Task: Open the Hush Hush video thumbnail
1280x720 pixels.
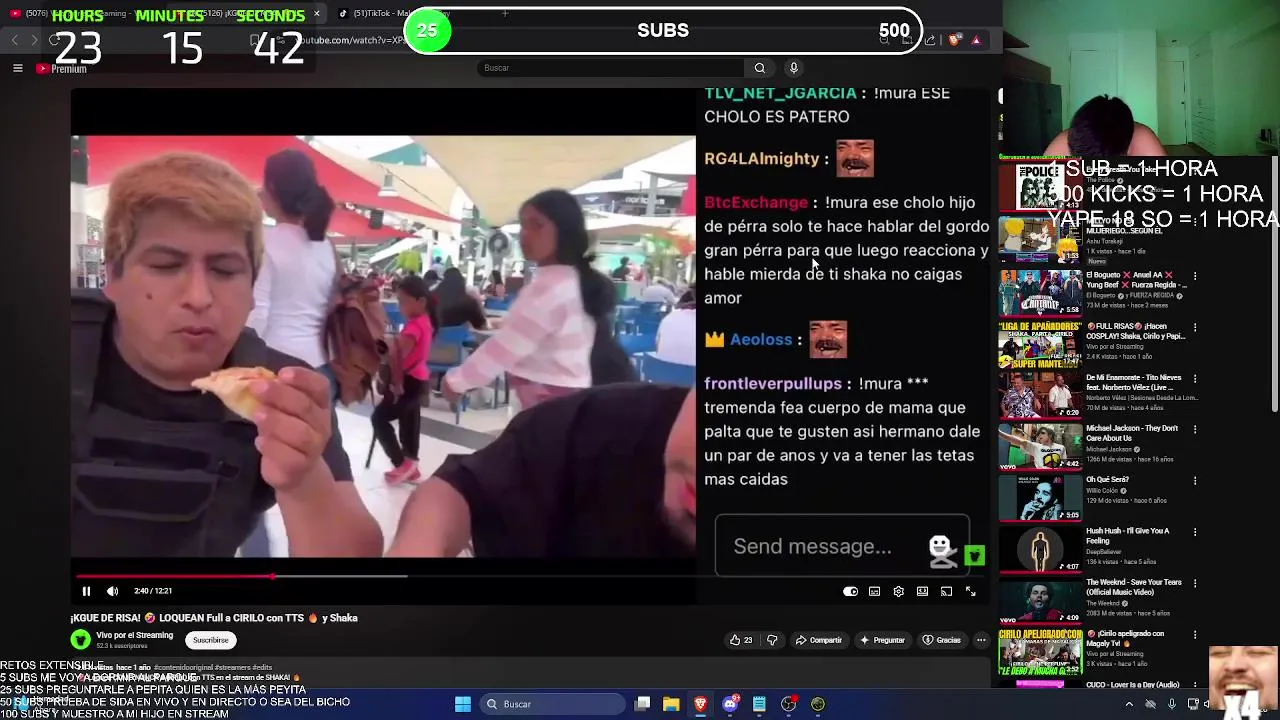Action: [x=1040, y=549]
